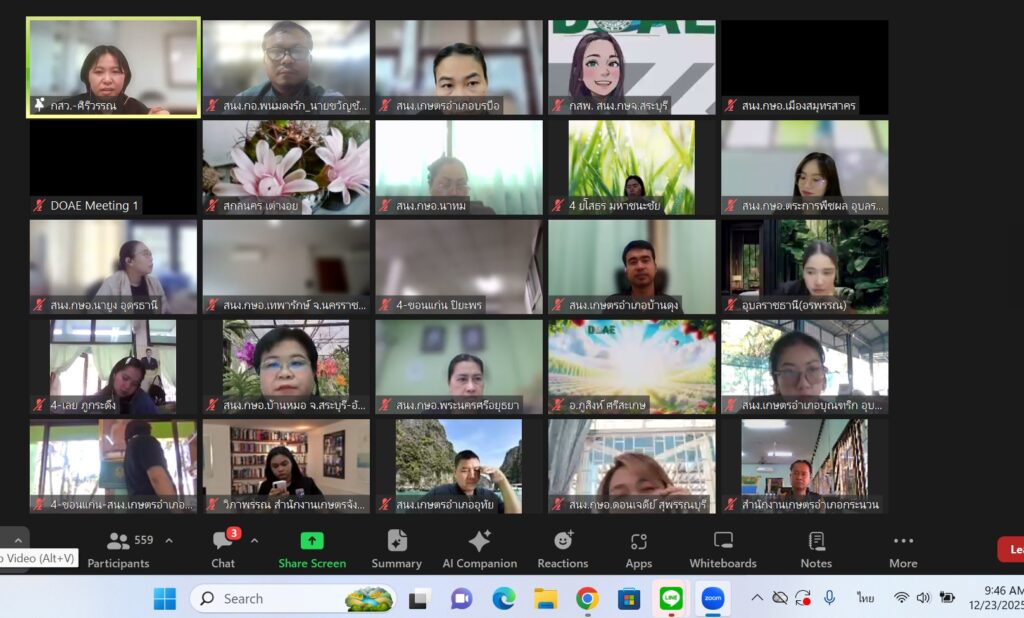Screen dimensions: 1024x618
Task: Open Whiteboards
Action: tap(723, 549)
